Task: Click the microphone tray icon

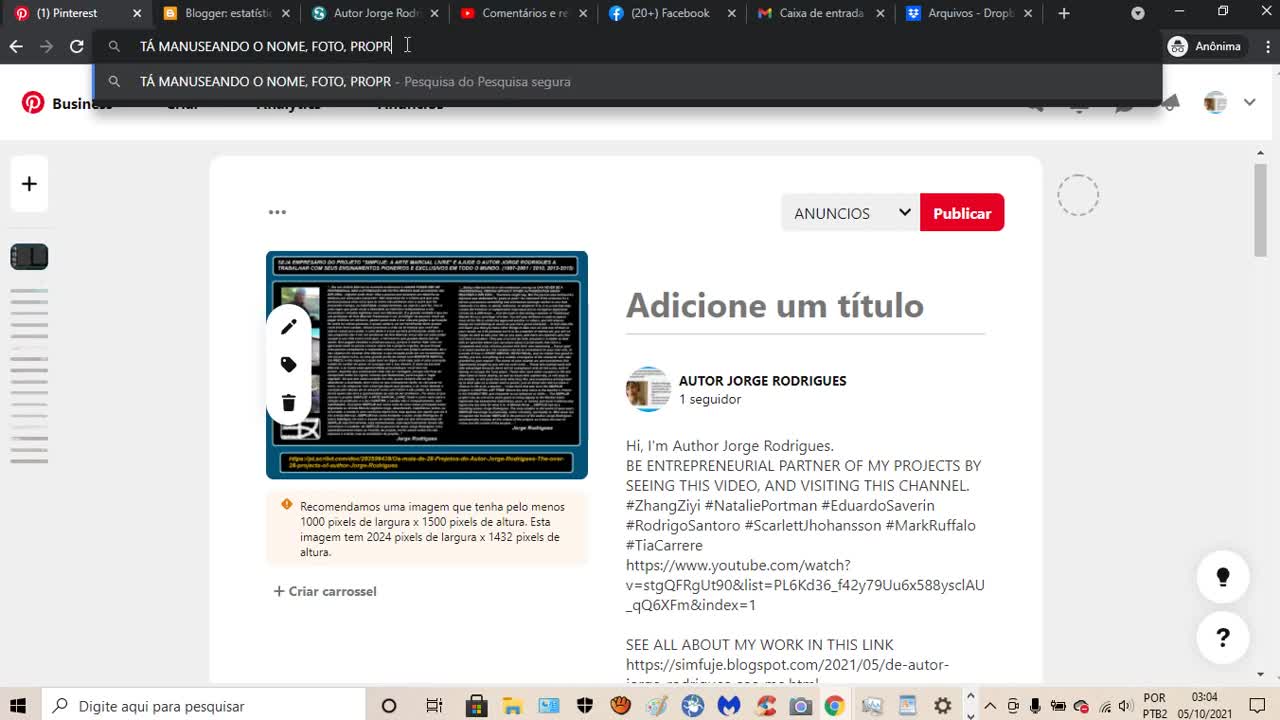Action: pos(1035,706)
